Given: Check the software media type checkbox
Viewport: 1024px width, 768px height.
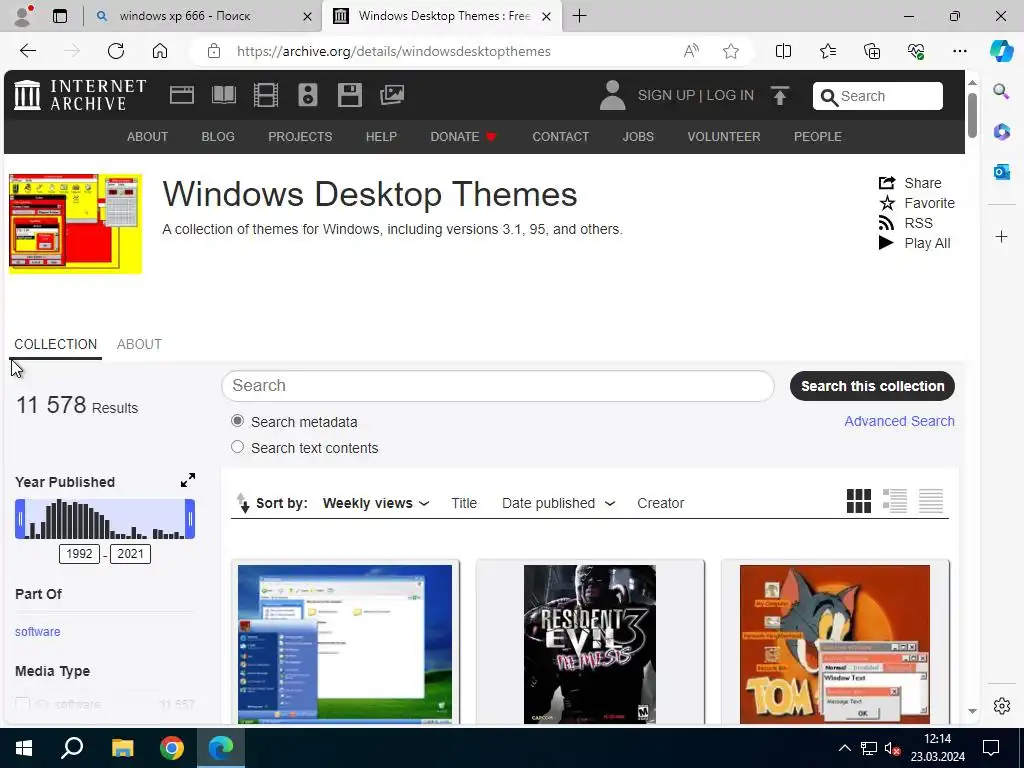Looking at the screenshot, I should pos(23,704).
